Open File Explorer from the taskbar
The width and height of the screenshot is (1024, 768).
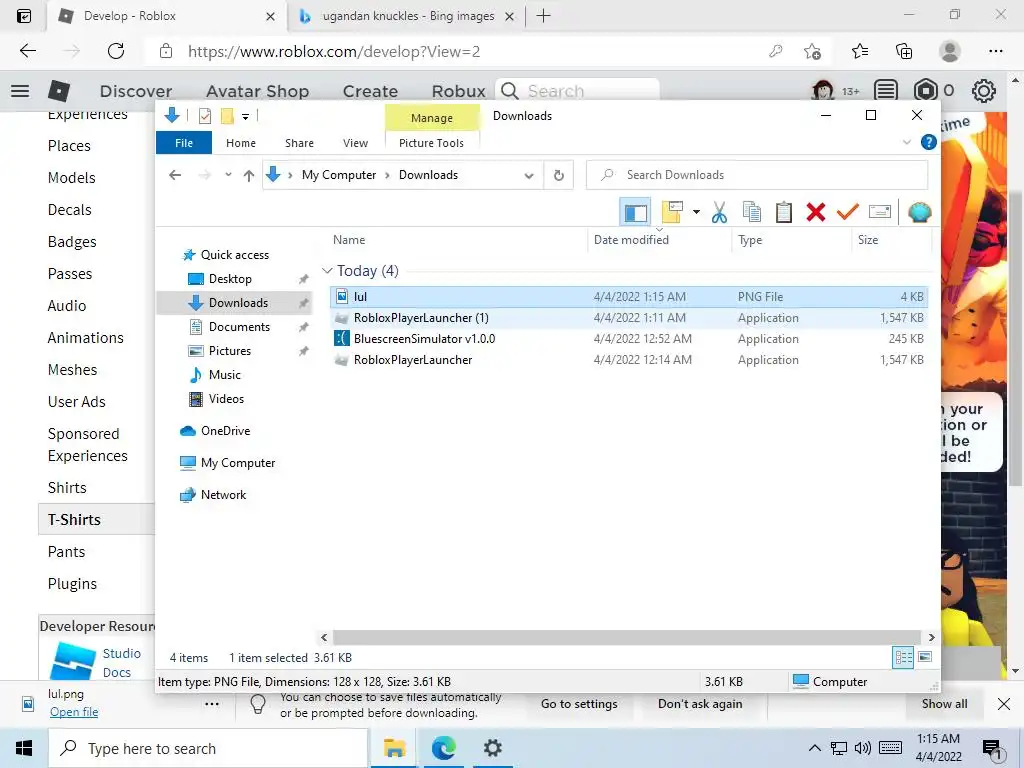pos(394,748)
